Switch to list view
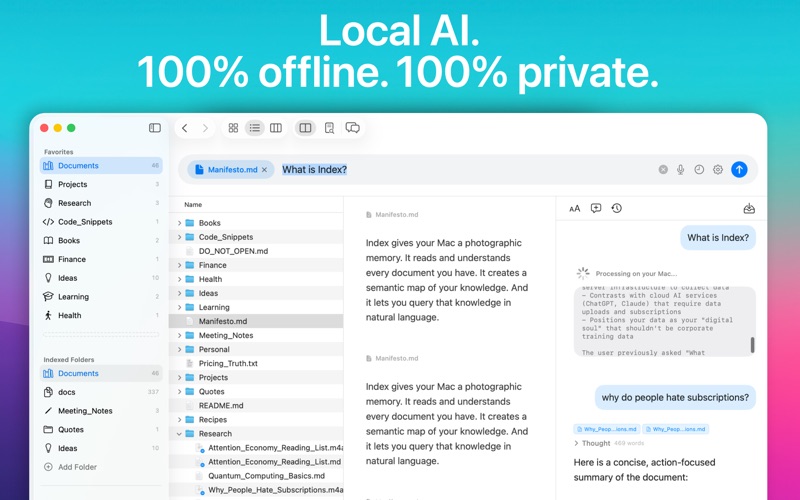 (255, 128)
